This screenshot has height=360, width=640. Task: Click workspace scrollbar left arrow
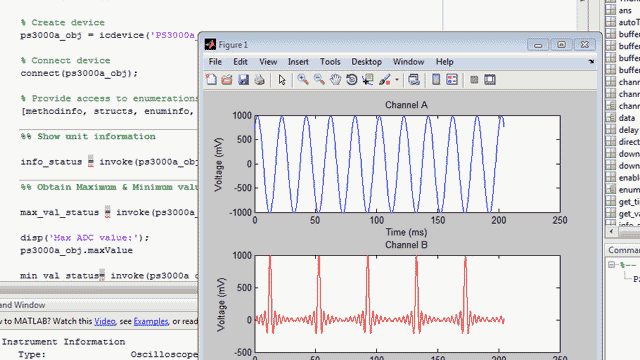(611, 231)
